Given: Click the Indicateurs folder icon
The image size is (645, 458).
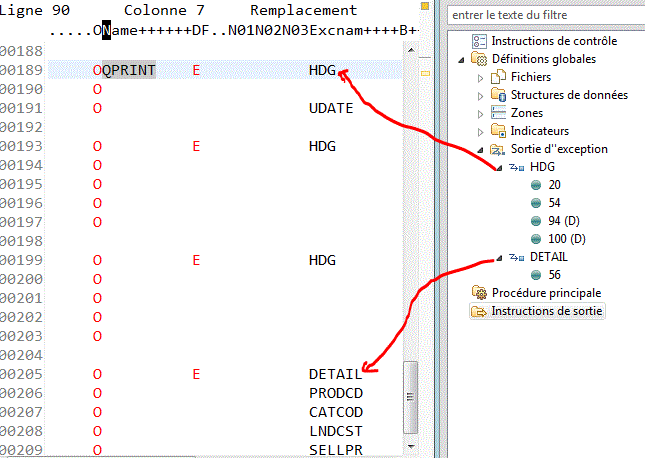Looking at the screenshot, I should coord(498,131).
